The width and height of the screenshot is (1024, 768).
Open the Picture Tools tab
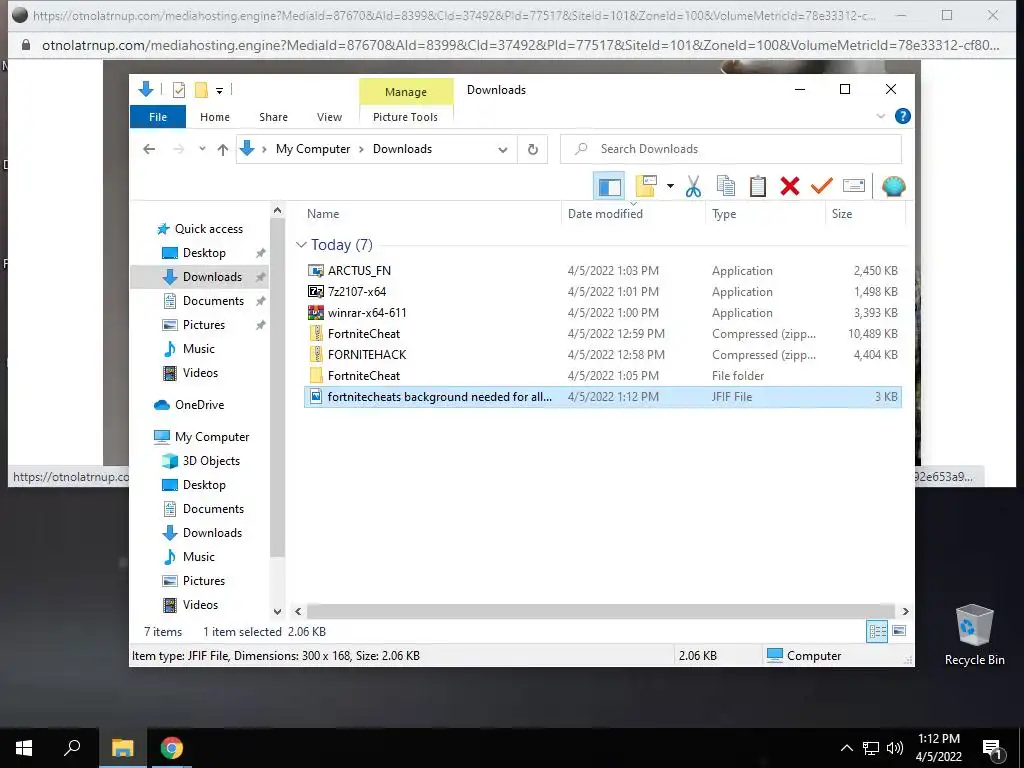[x=406, y=117]
